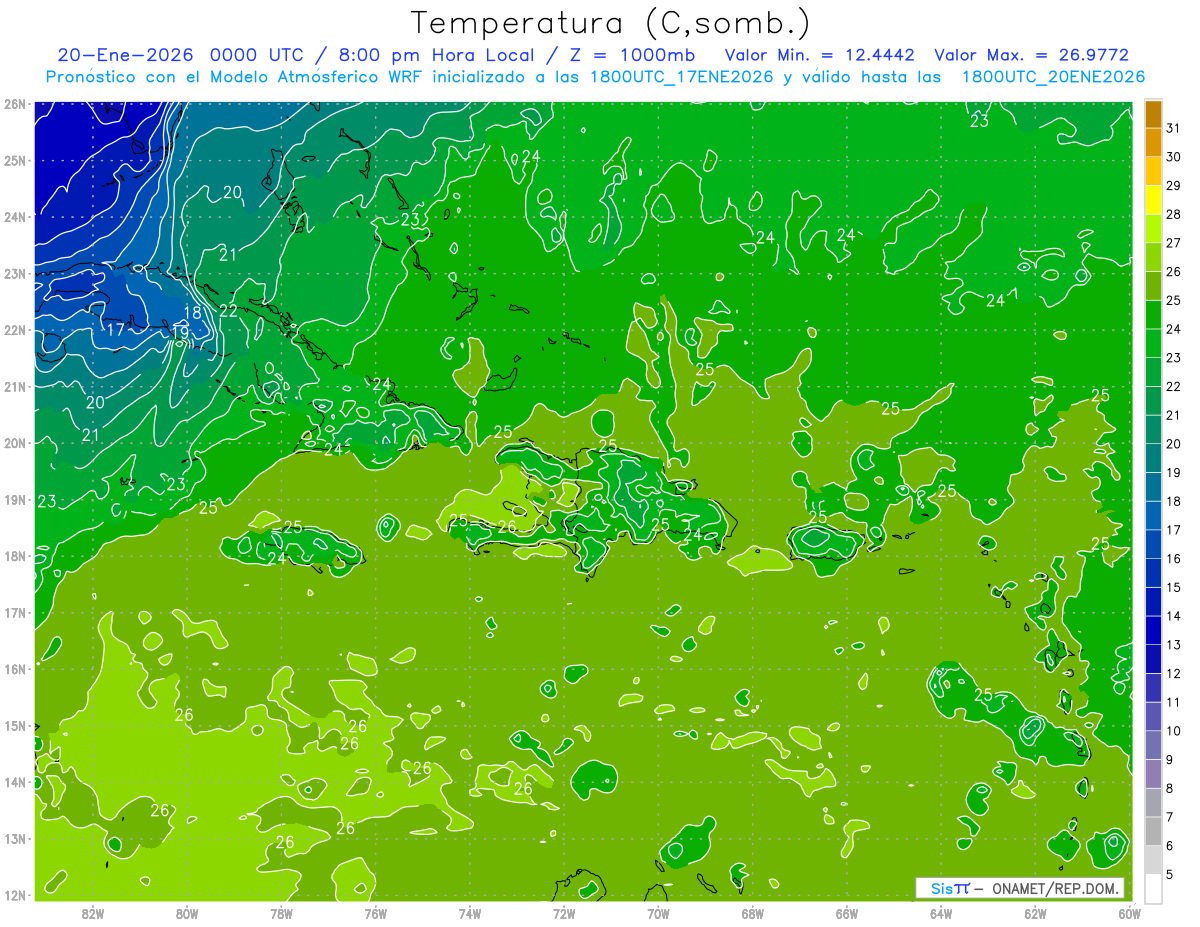This screenshot has width=1200, height=927.
Task: Click the 'ONAMET/REP.DOM.' credit label
Action: pyautogui.click(x=1054, y=888)
